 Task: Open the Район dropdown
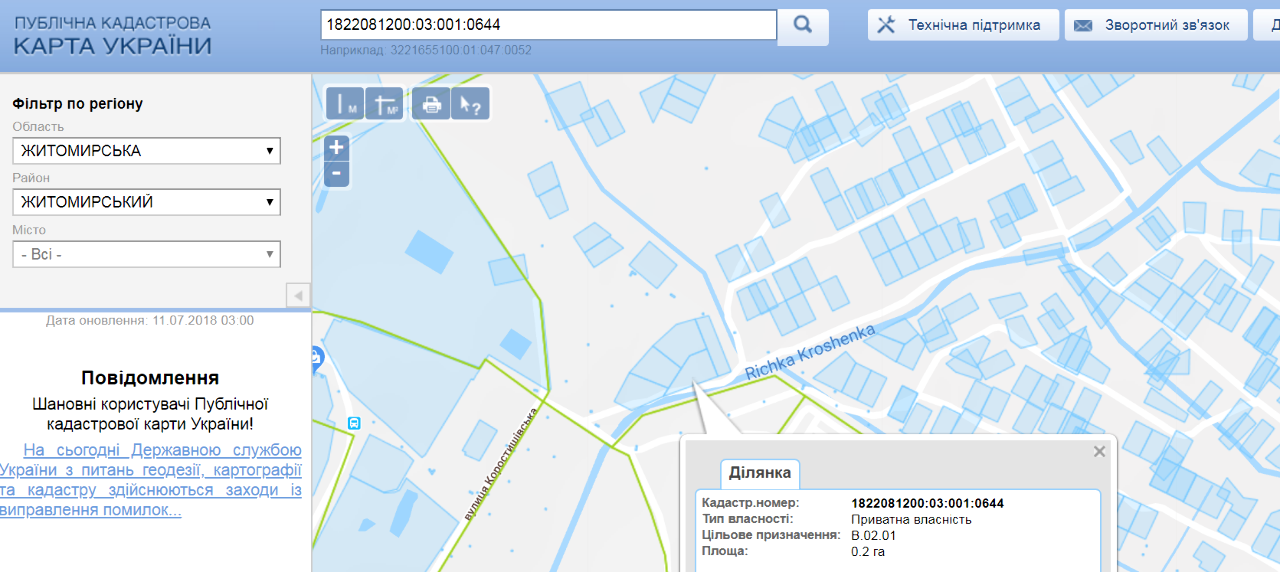pos(147,202)
